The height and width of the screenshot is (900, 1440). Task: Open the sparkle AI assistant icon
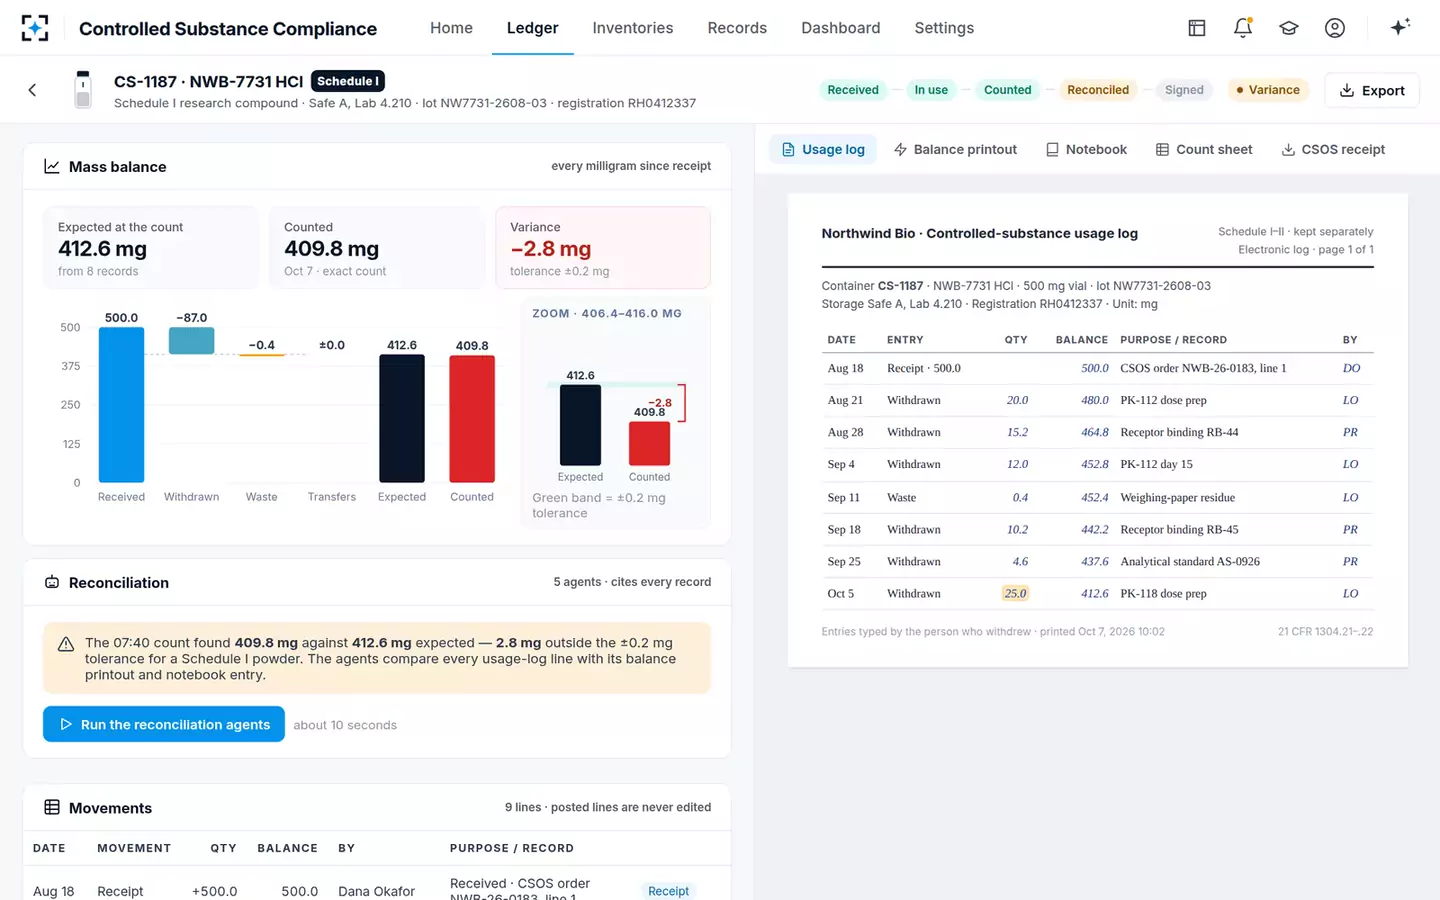1400,27
